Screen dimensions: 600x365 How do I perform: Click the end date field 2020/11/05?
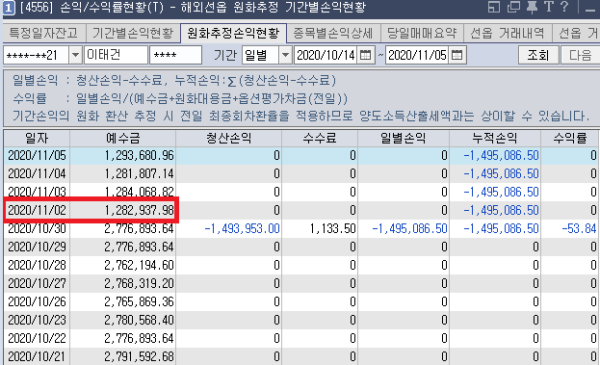417,55
